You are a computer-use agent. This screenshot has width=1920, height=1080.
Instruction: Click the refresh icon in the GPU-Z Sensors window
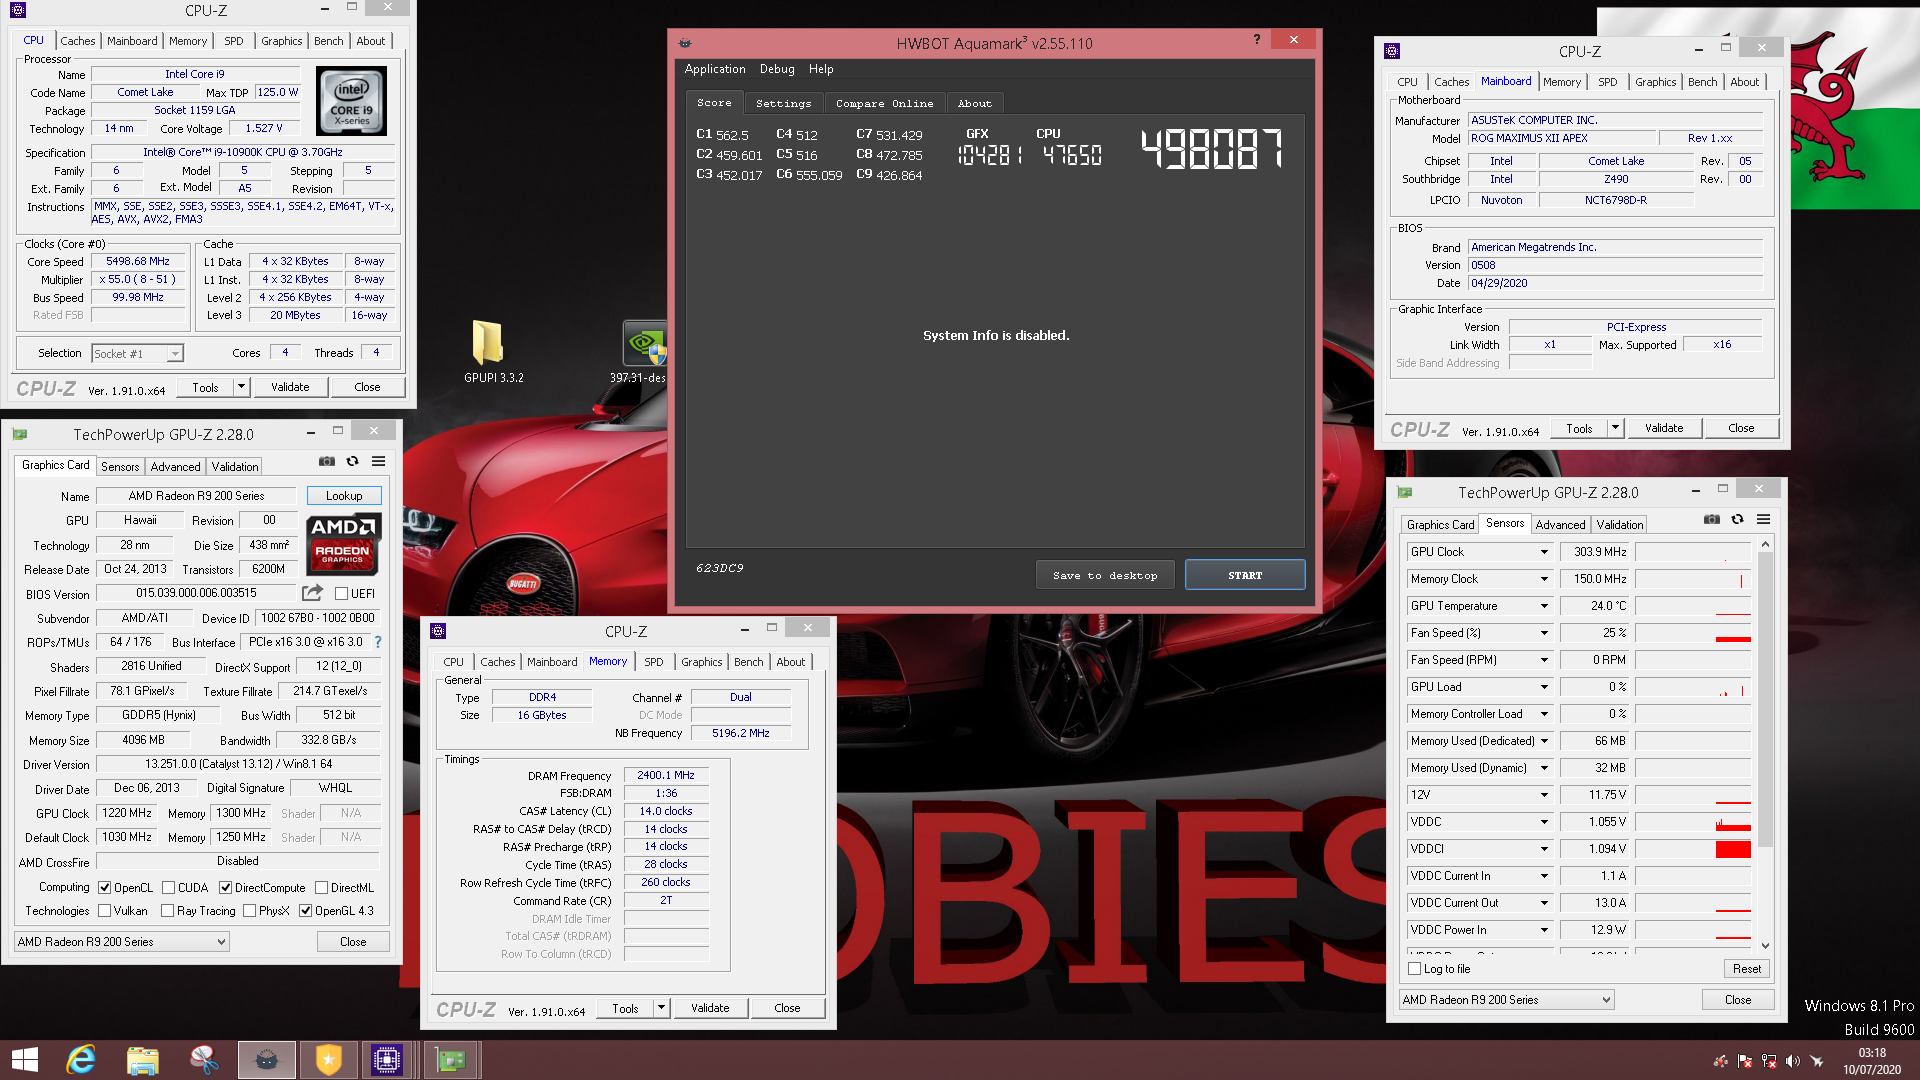click(1737, 519)
